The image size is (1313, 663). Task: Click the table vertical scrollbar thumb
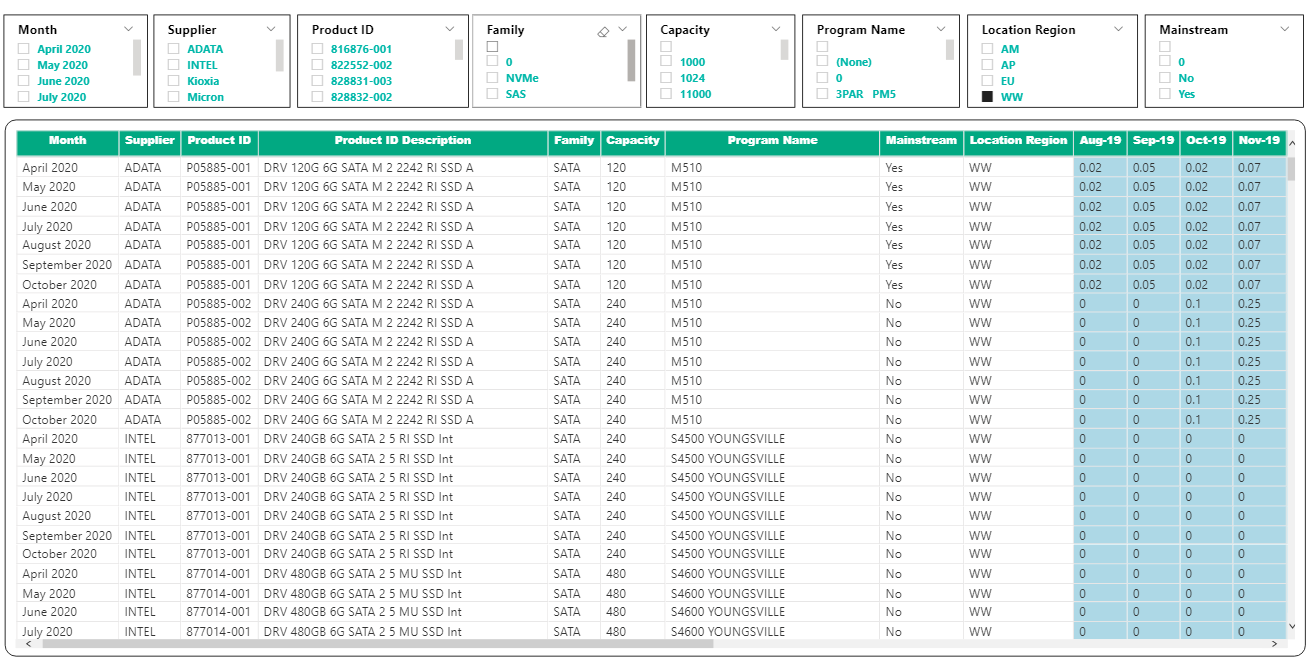1292,169
